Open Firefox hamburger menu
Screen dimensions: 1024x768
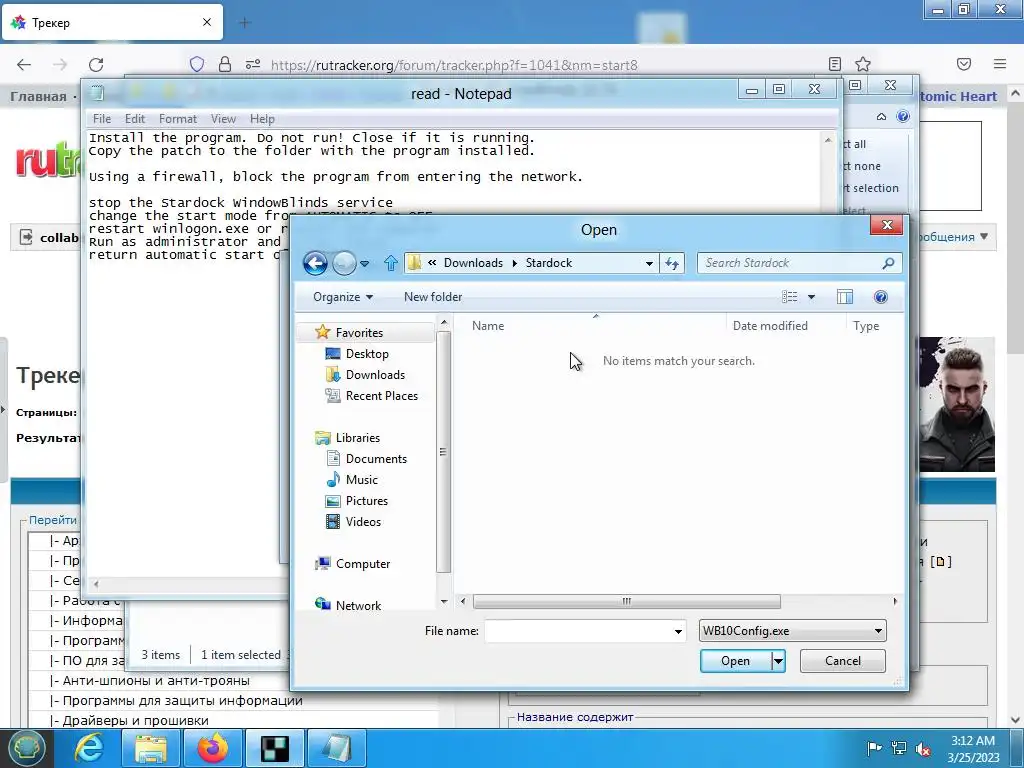pyautogui.click(x=1000, y=64)
